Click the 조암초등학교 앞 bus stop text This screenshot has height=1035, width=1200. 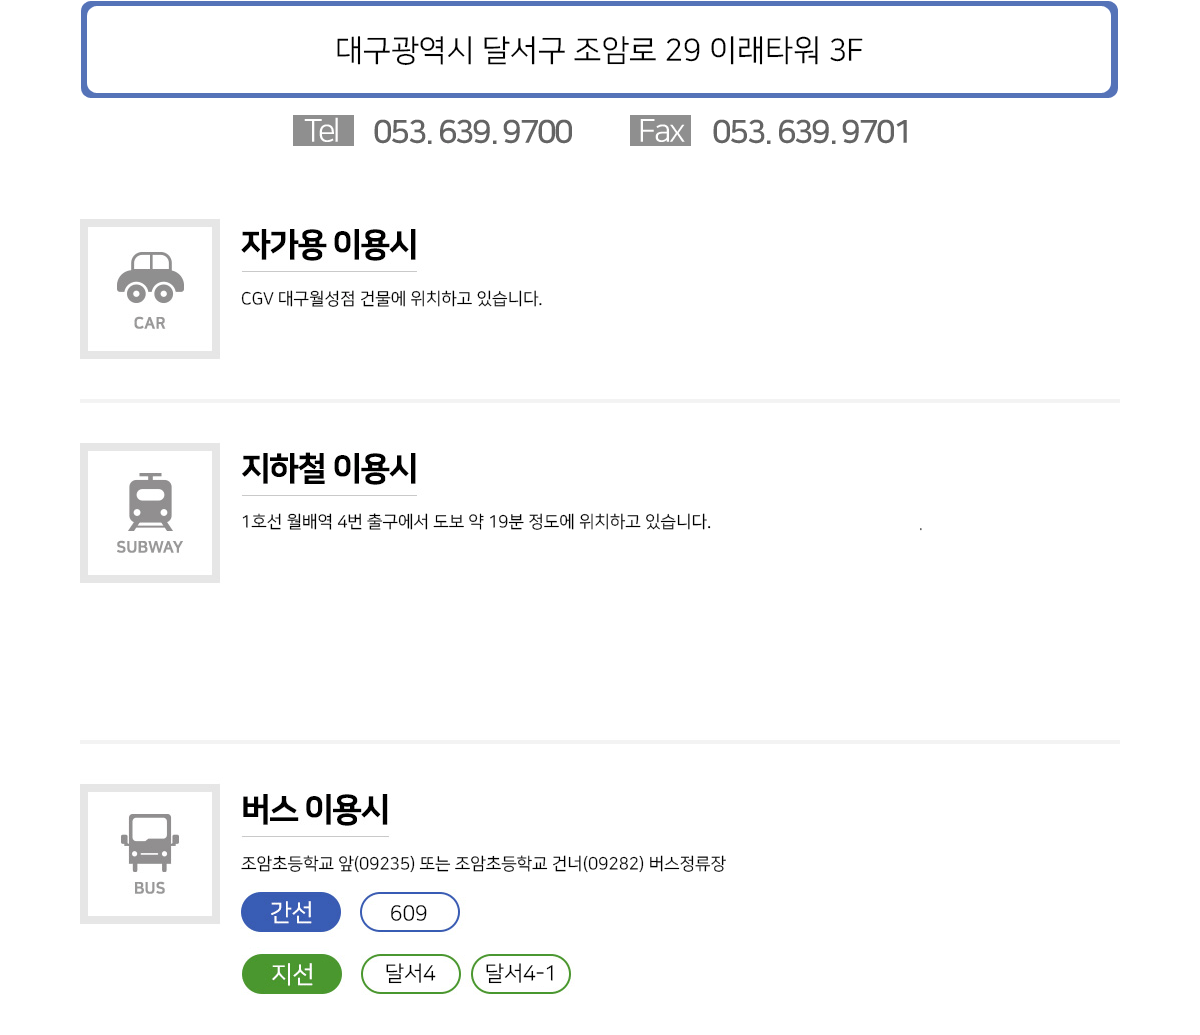click(483, 863)
